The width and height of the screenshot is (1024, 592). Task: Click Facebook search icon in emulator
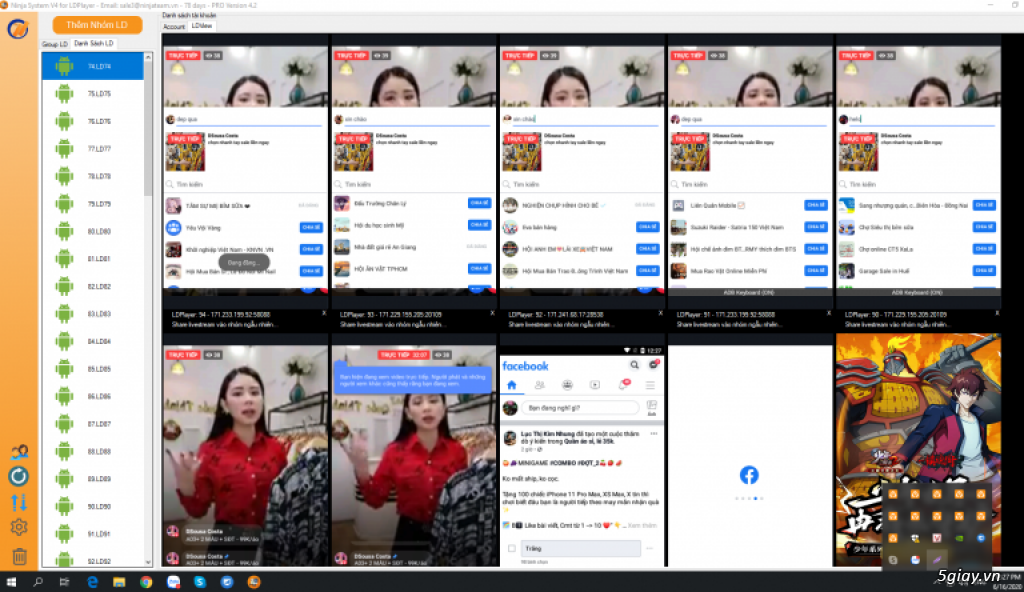[634, 365]
